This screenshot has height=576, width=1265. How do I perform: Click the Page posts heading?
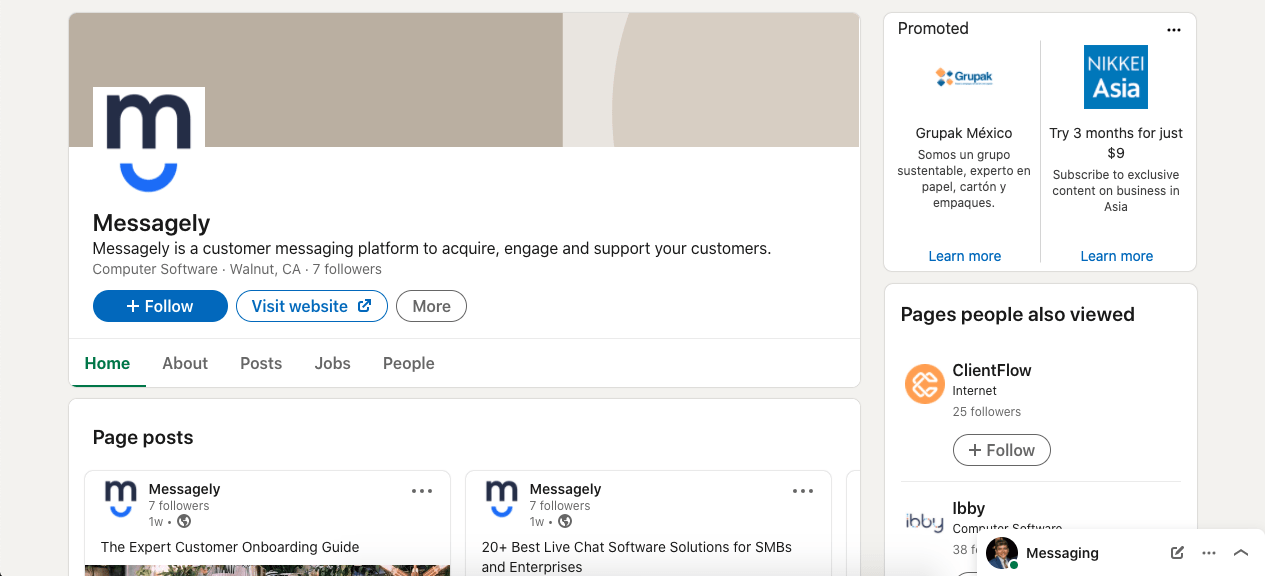click(143, 437)
